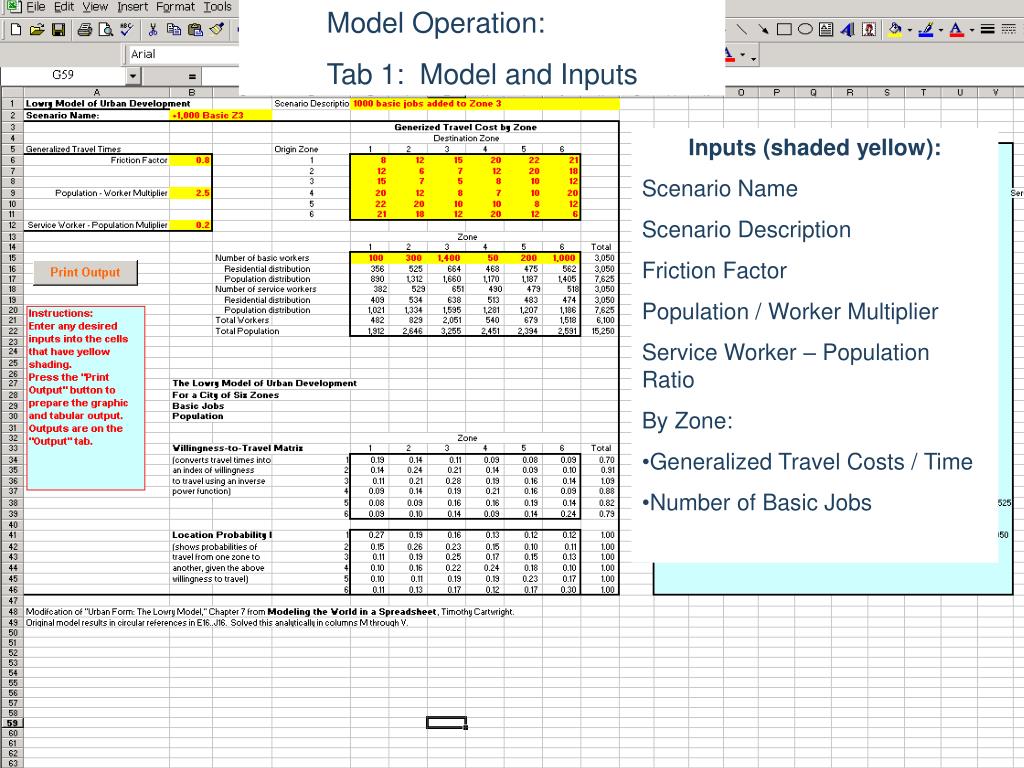Select the Scenario Name cell '+1,000 Basic Z3'
The width and height of the screenshot is (1024, 768).
(x=220, y=115)
